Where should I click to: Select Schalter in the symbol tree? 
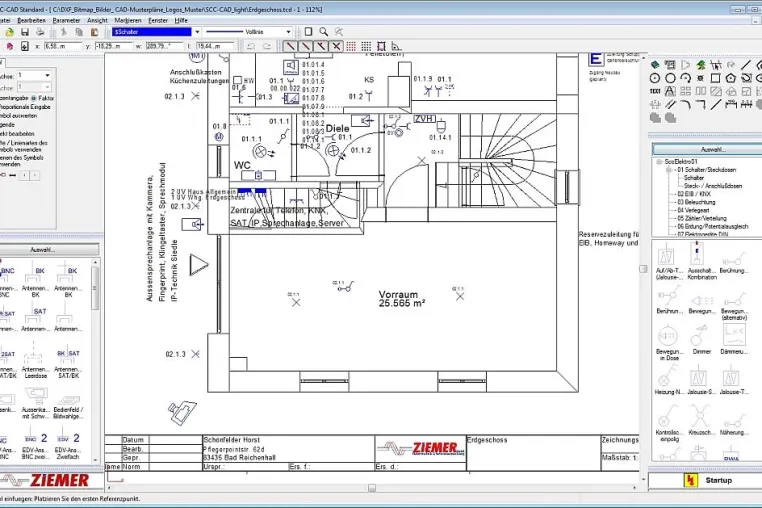[x=693, y=178]
